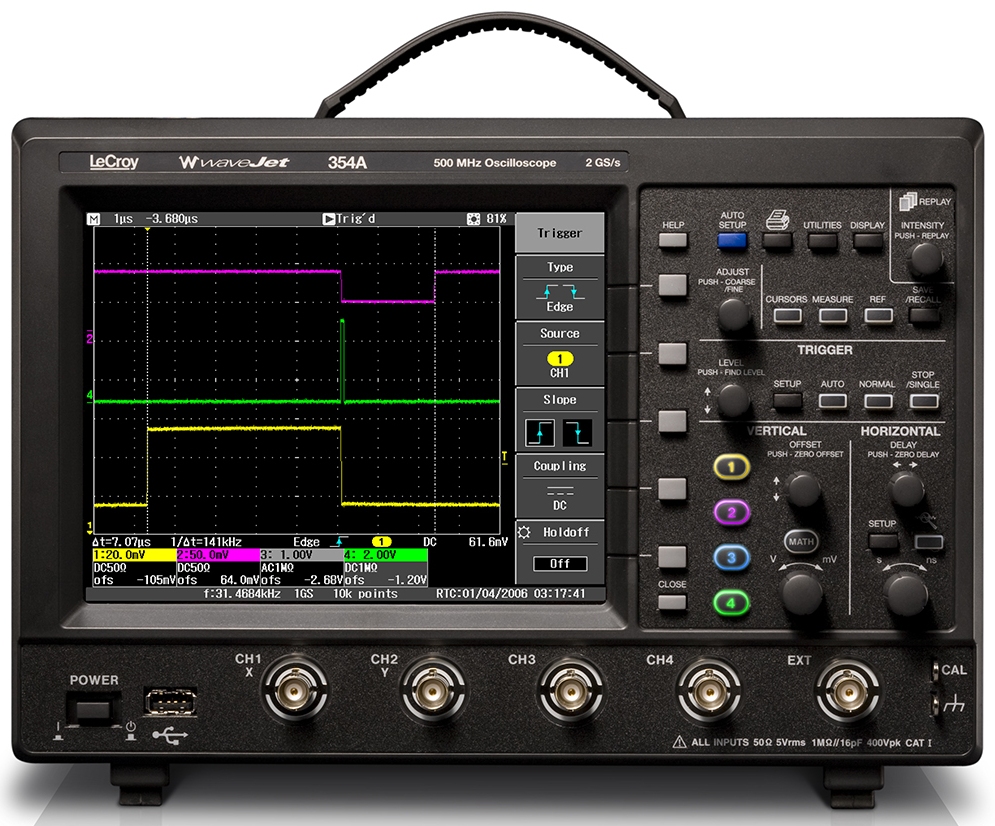Toggle Holdoff Off setting on screen
995x826 pixels.
click(559, 563)
